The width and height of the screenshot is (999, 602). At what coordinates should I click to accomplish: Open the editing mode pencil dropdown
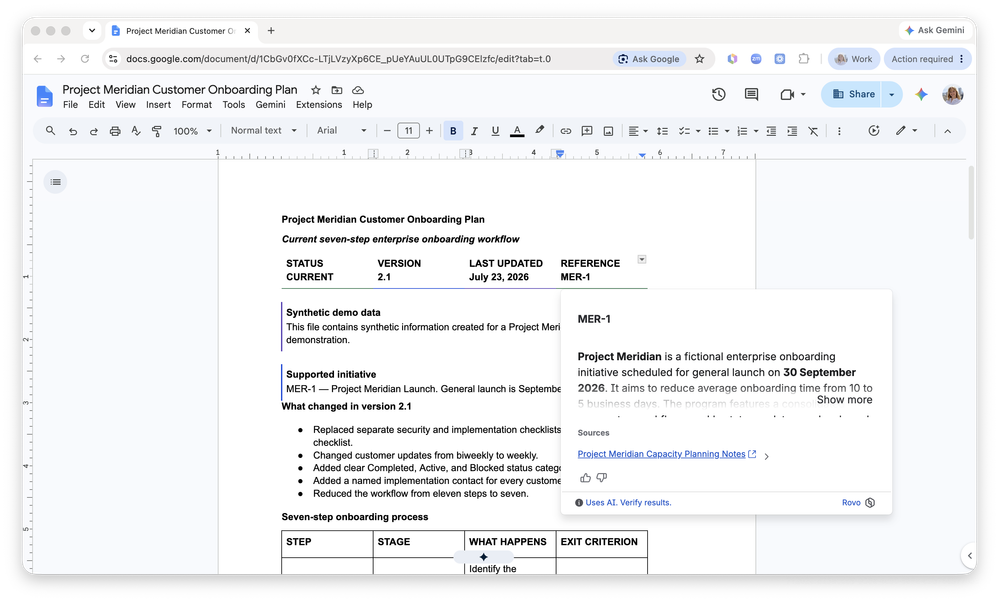point(906,131)
